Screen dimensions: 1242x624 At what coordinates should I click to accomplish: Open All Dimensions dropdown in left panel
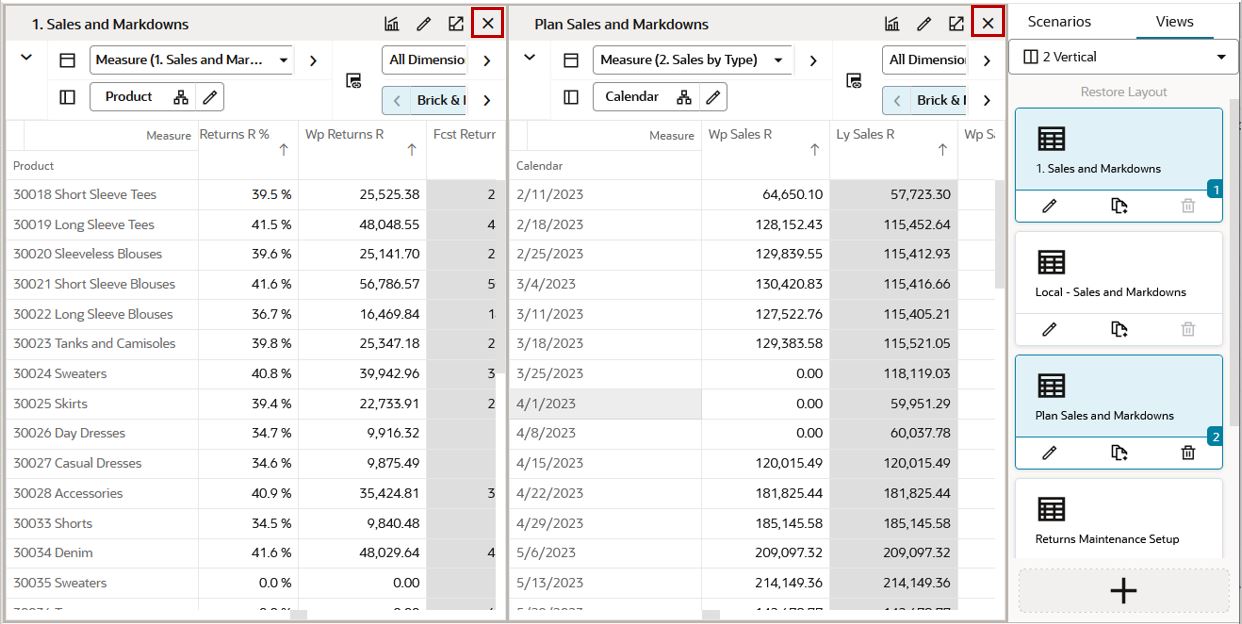424,60
